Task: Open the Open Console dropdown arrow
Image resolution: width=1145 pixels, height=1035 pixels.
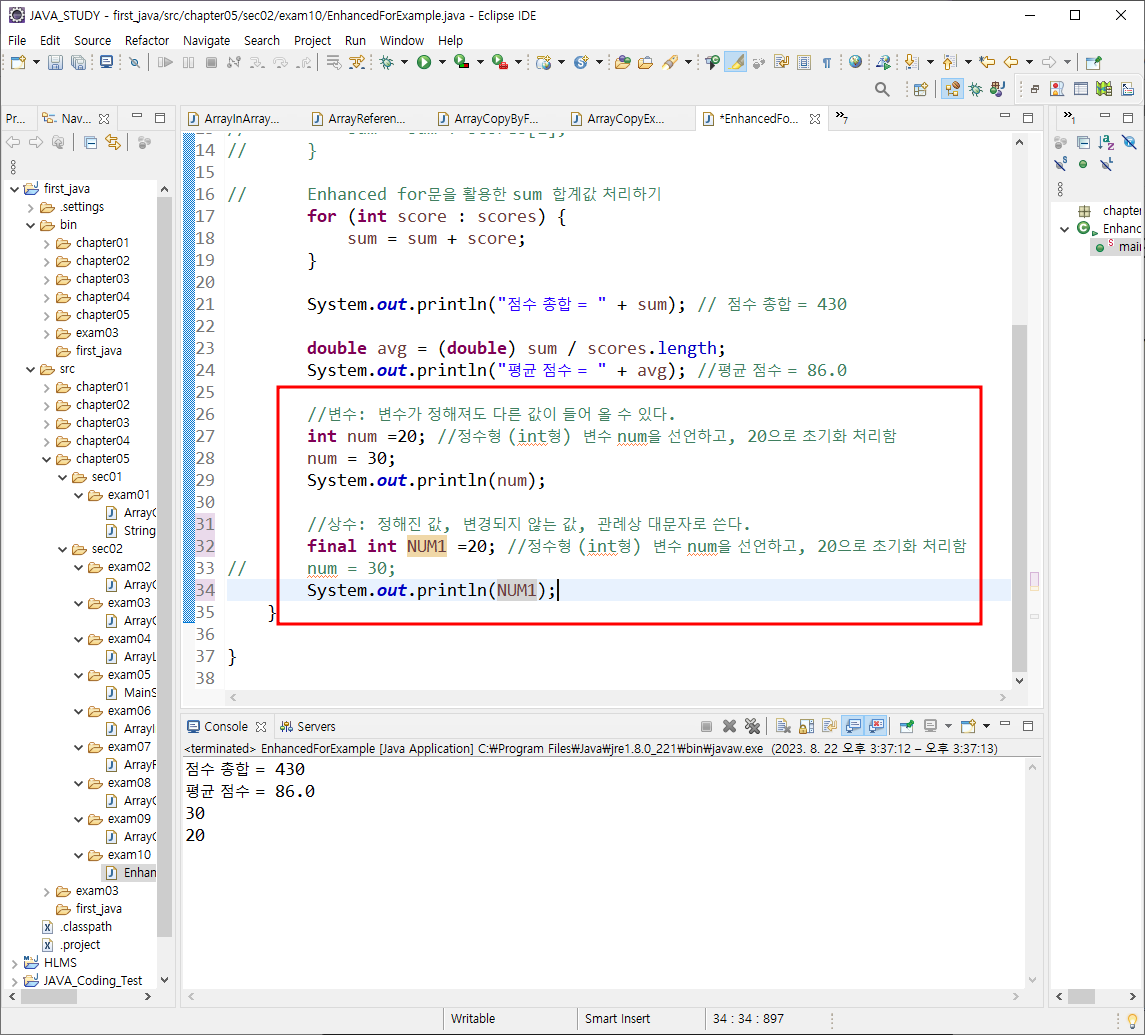Action: pos(986,726)
